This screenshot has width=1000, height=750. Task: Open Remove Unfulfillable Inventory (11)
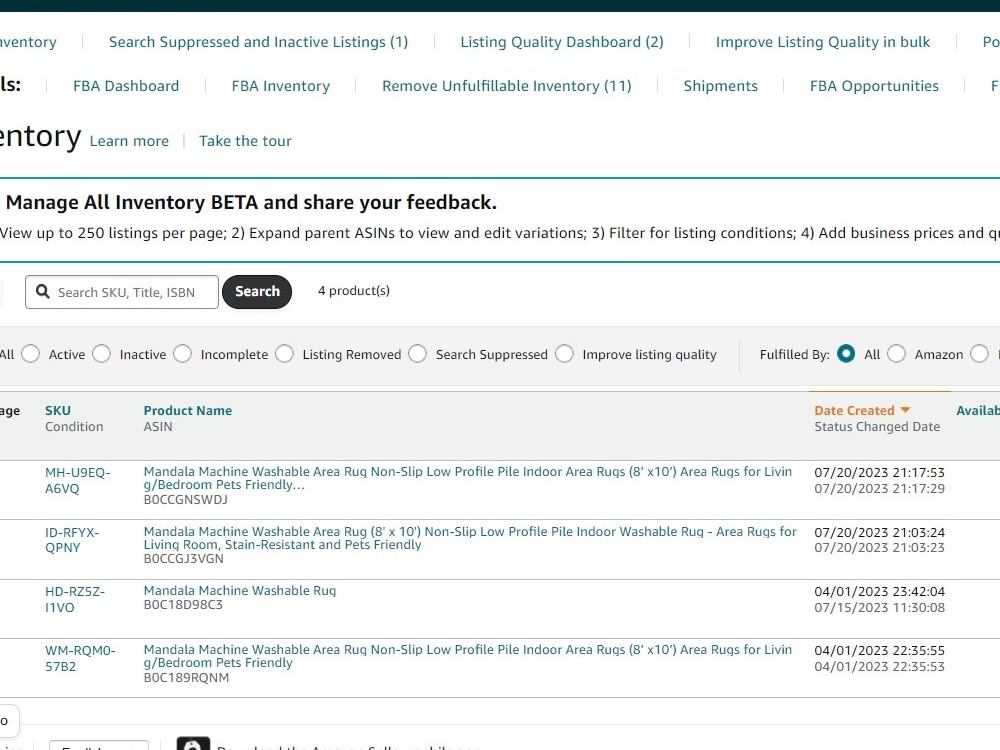(506, 86)
